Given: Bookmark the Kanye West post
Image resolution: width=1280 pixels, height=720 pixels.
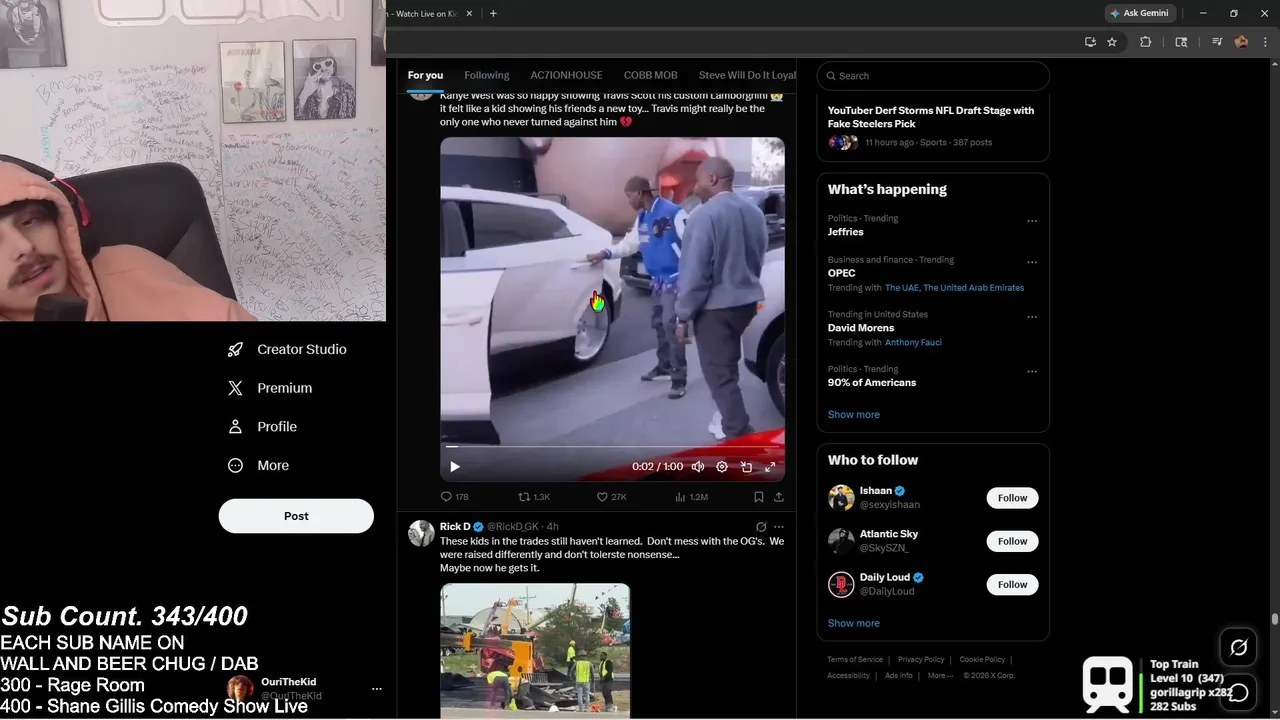Looking at the screenshot, I should tap(759, 497).
